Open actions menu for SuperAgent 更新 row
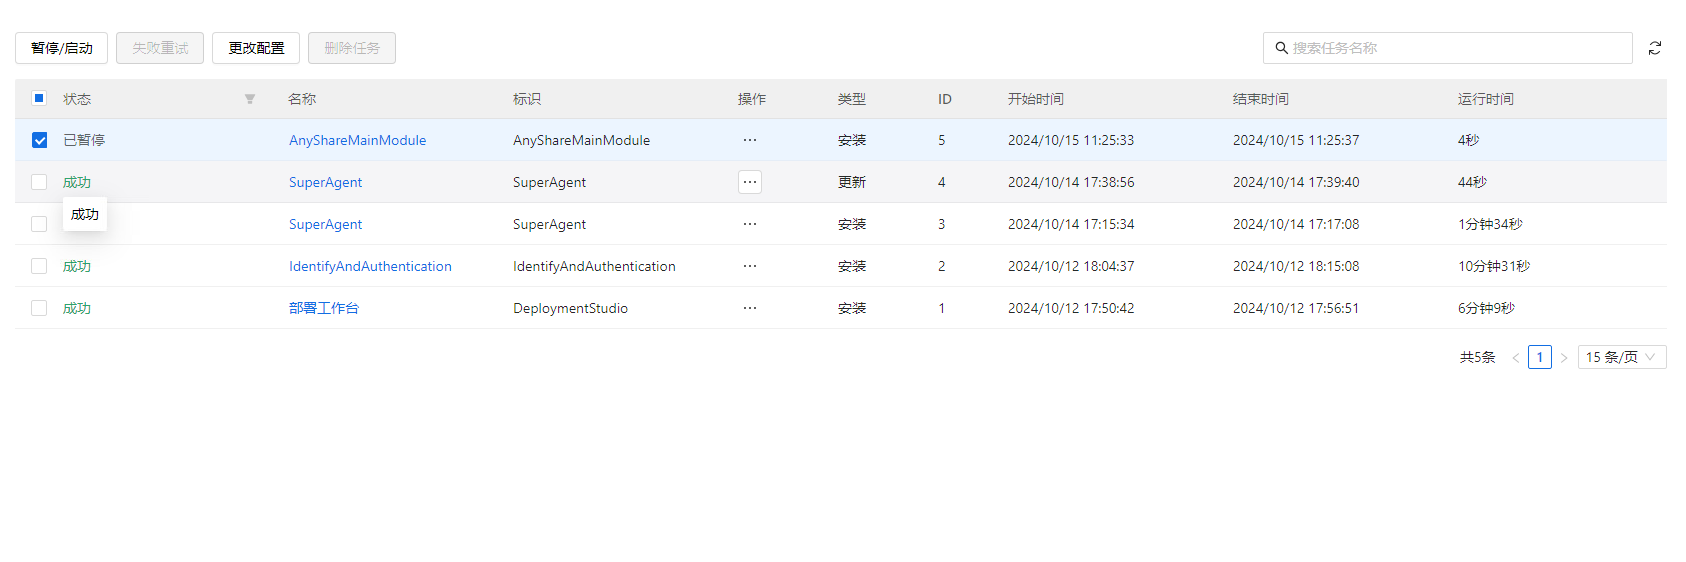 (750, 182)
